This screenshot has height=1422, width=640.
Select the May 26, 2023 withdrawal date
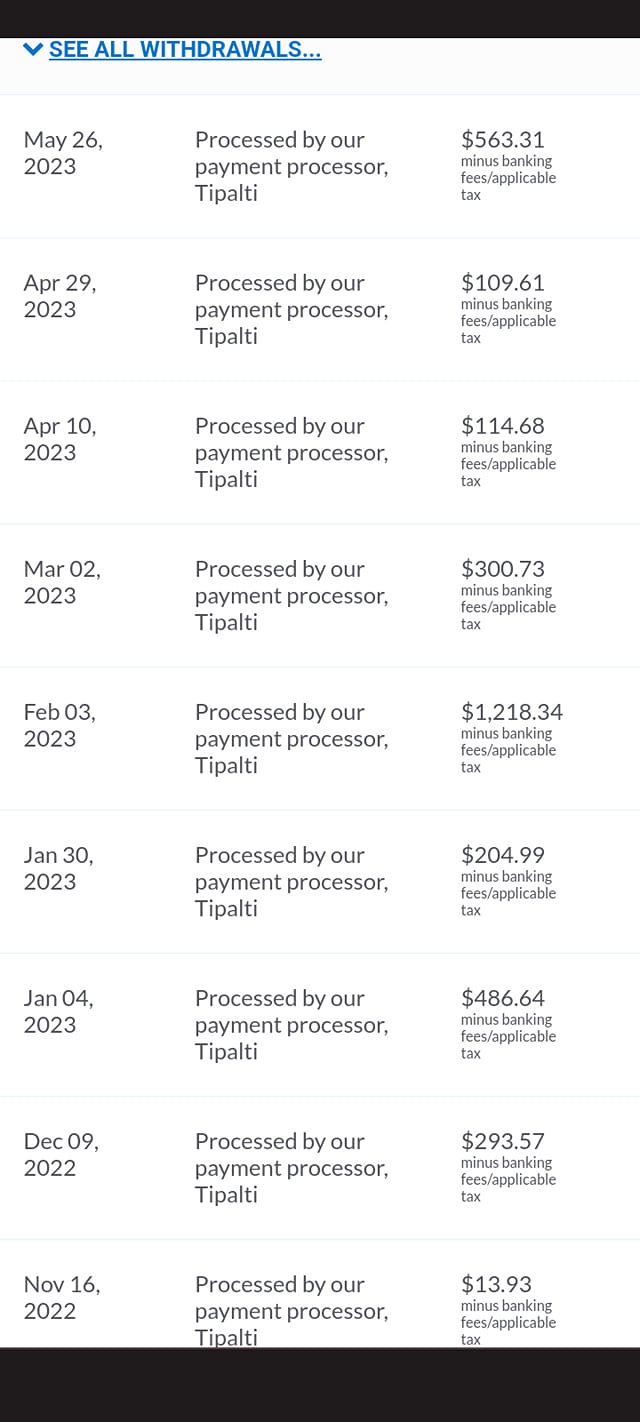click(x=62, y=153)
